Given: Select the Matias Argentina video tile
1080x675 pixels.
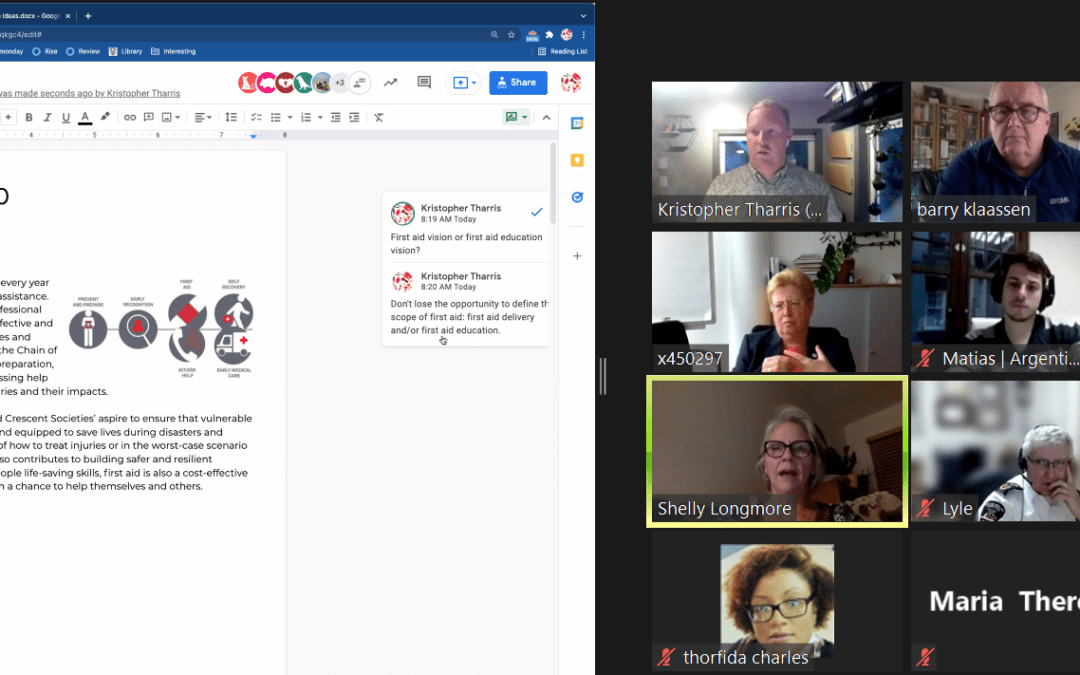Looking at the screenshot, I should [x=995, y=302].
